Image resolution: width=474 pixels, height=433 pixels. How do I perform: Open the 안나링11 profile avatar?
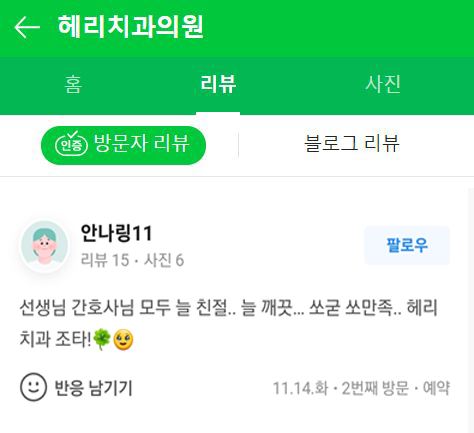point(45,246)
